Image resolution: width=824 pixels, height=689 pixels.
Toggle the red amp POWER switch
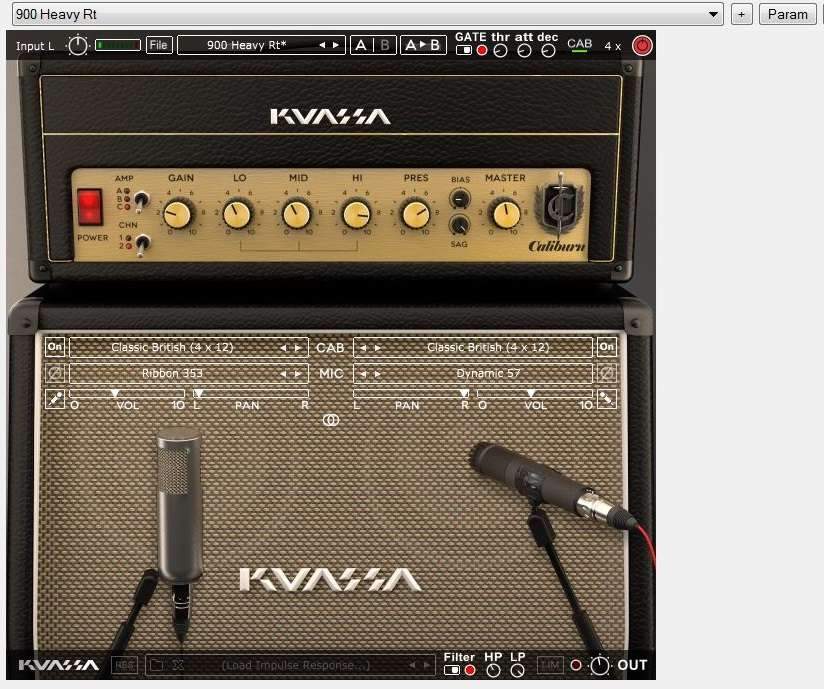[x=91, y=206]
